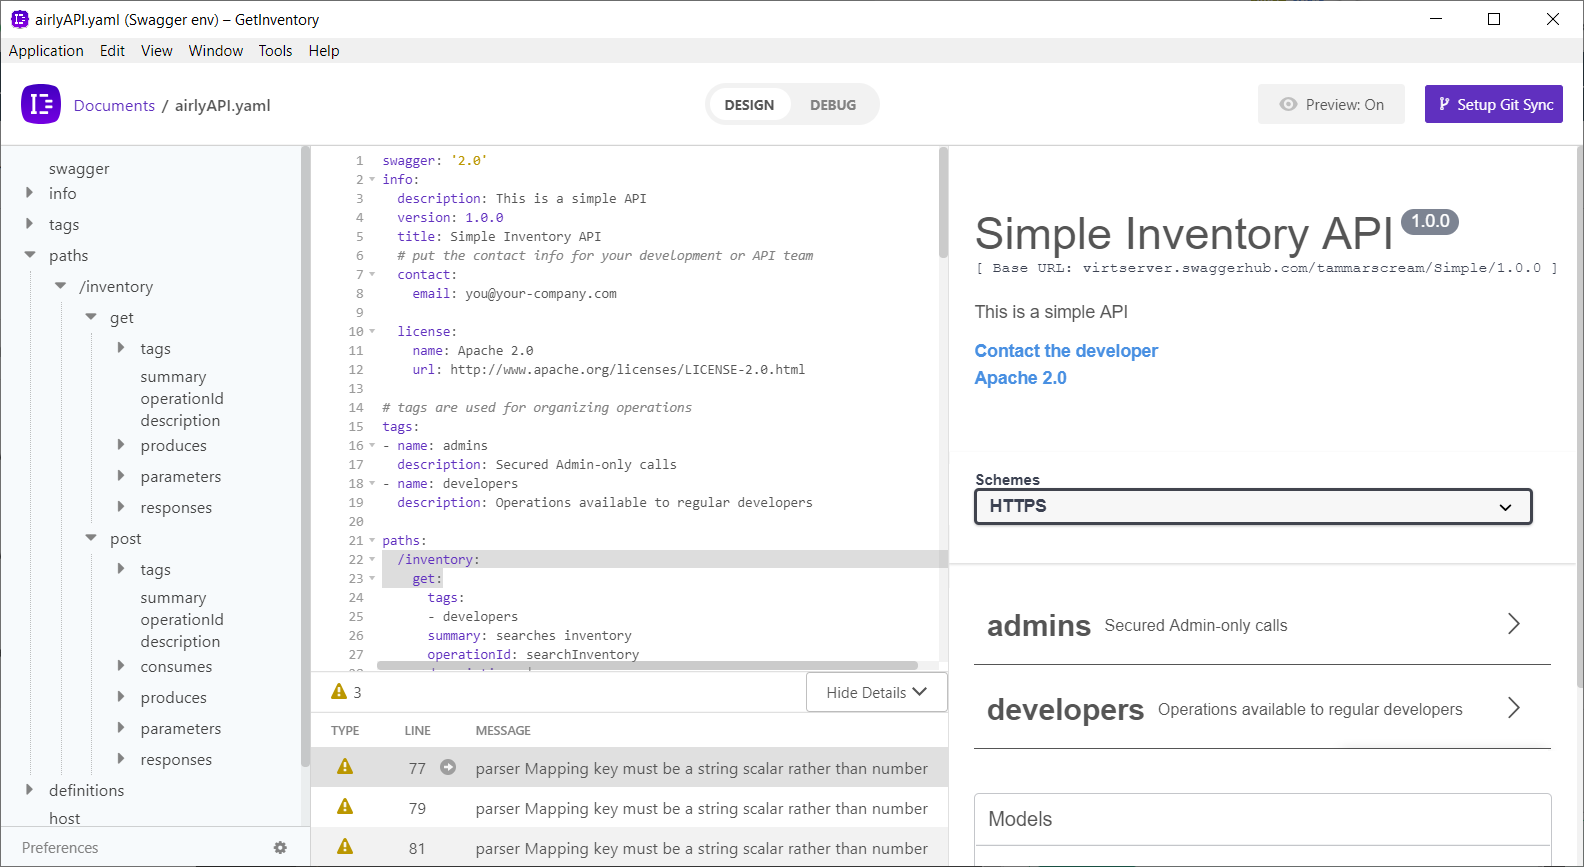Expand the admins section chevron
The image size is (1584, 867).
tap(1513, 624)
